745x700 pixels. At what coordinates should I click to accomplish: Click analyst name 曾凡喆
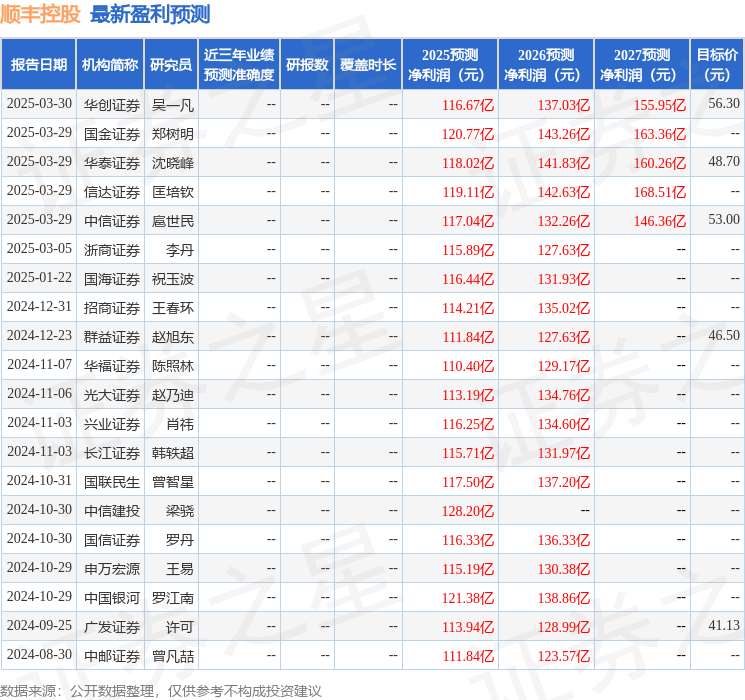pos(172,655)
